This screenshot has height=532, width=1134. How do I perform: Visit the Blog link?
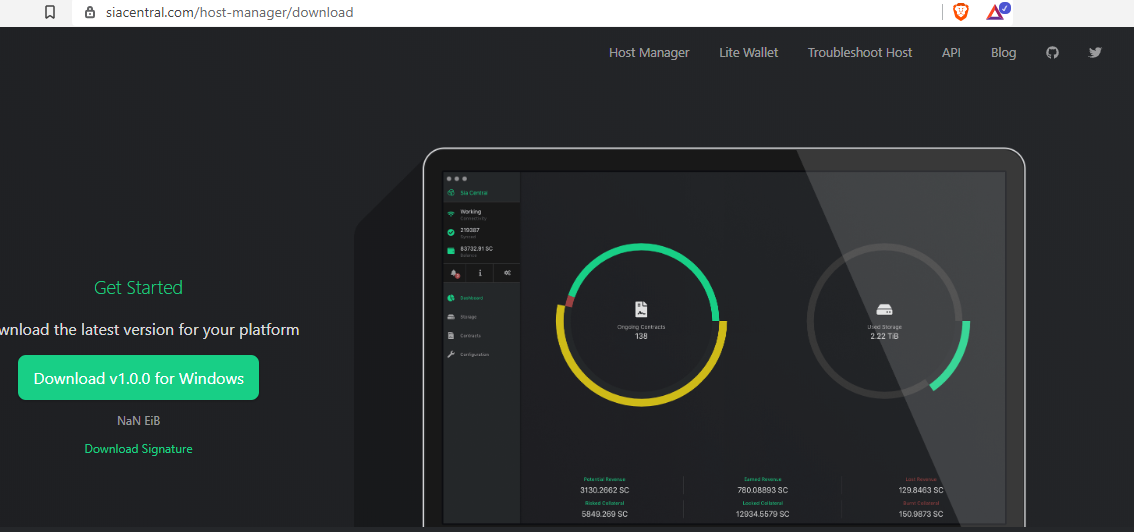[x=1003, y=53]
